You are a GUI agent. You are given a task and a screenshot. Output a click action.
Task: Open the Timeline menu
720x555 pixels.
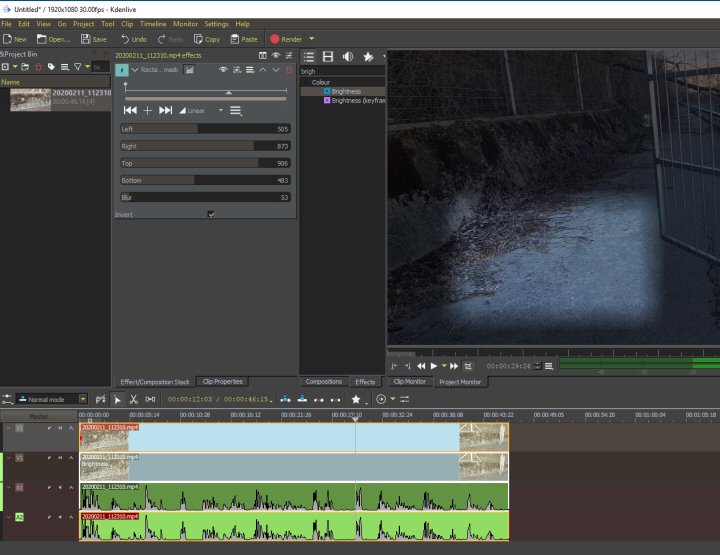coord(153,24)
